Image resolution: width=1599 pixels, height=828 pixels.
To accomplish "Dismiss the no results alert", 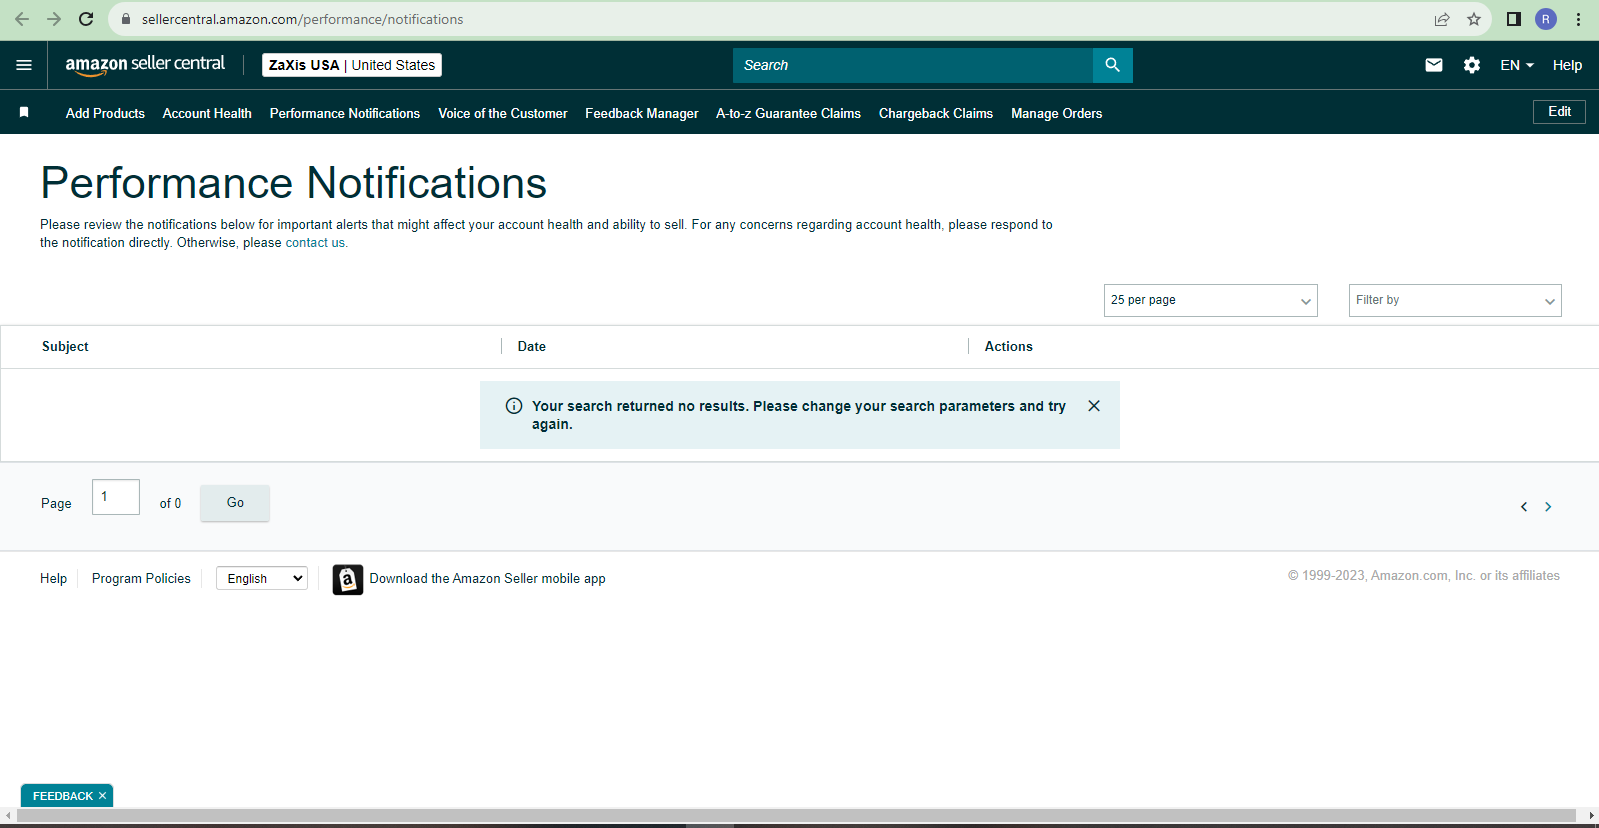I will coord(1094,406).
